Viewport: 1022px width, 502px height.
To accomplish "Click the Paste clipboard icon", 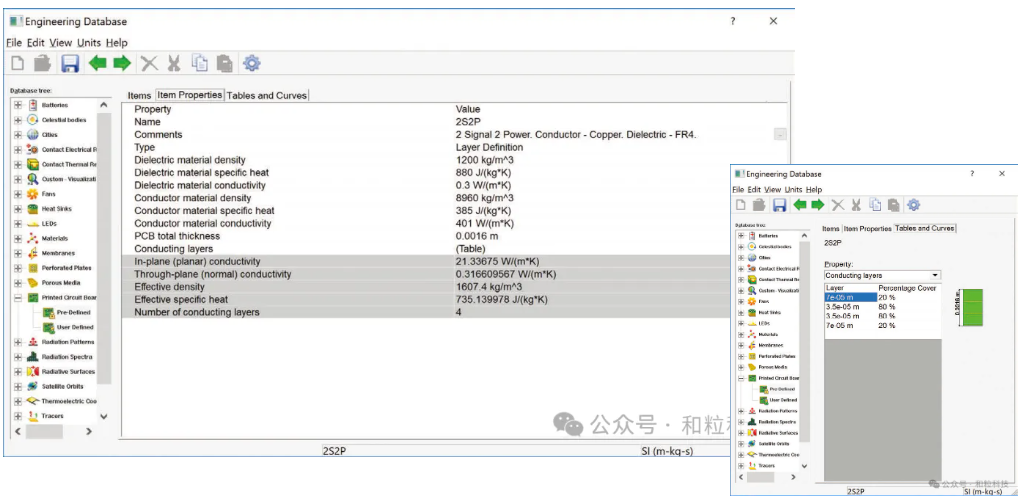I will tap(225, 63).
